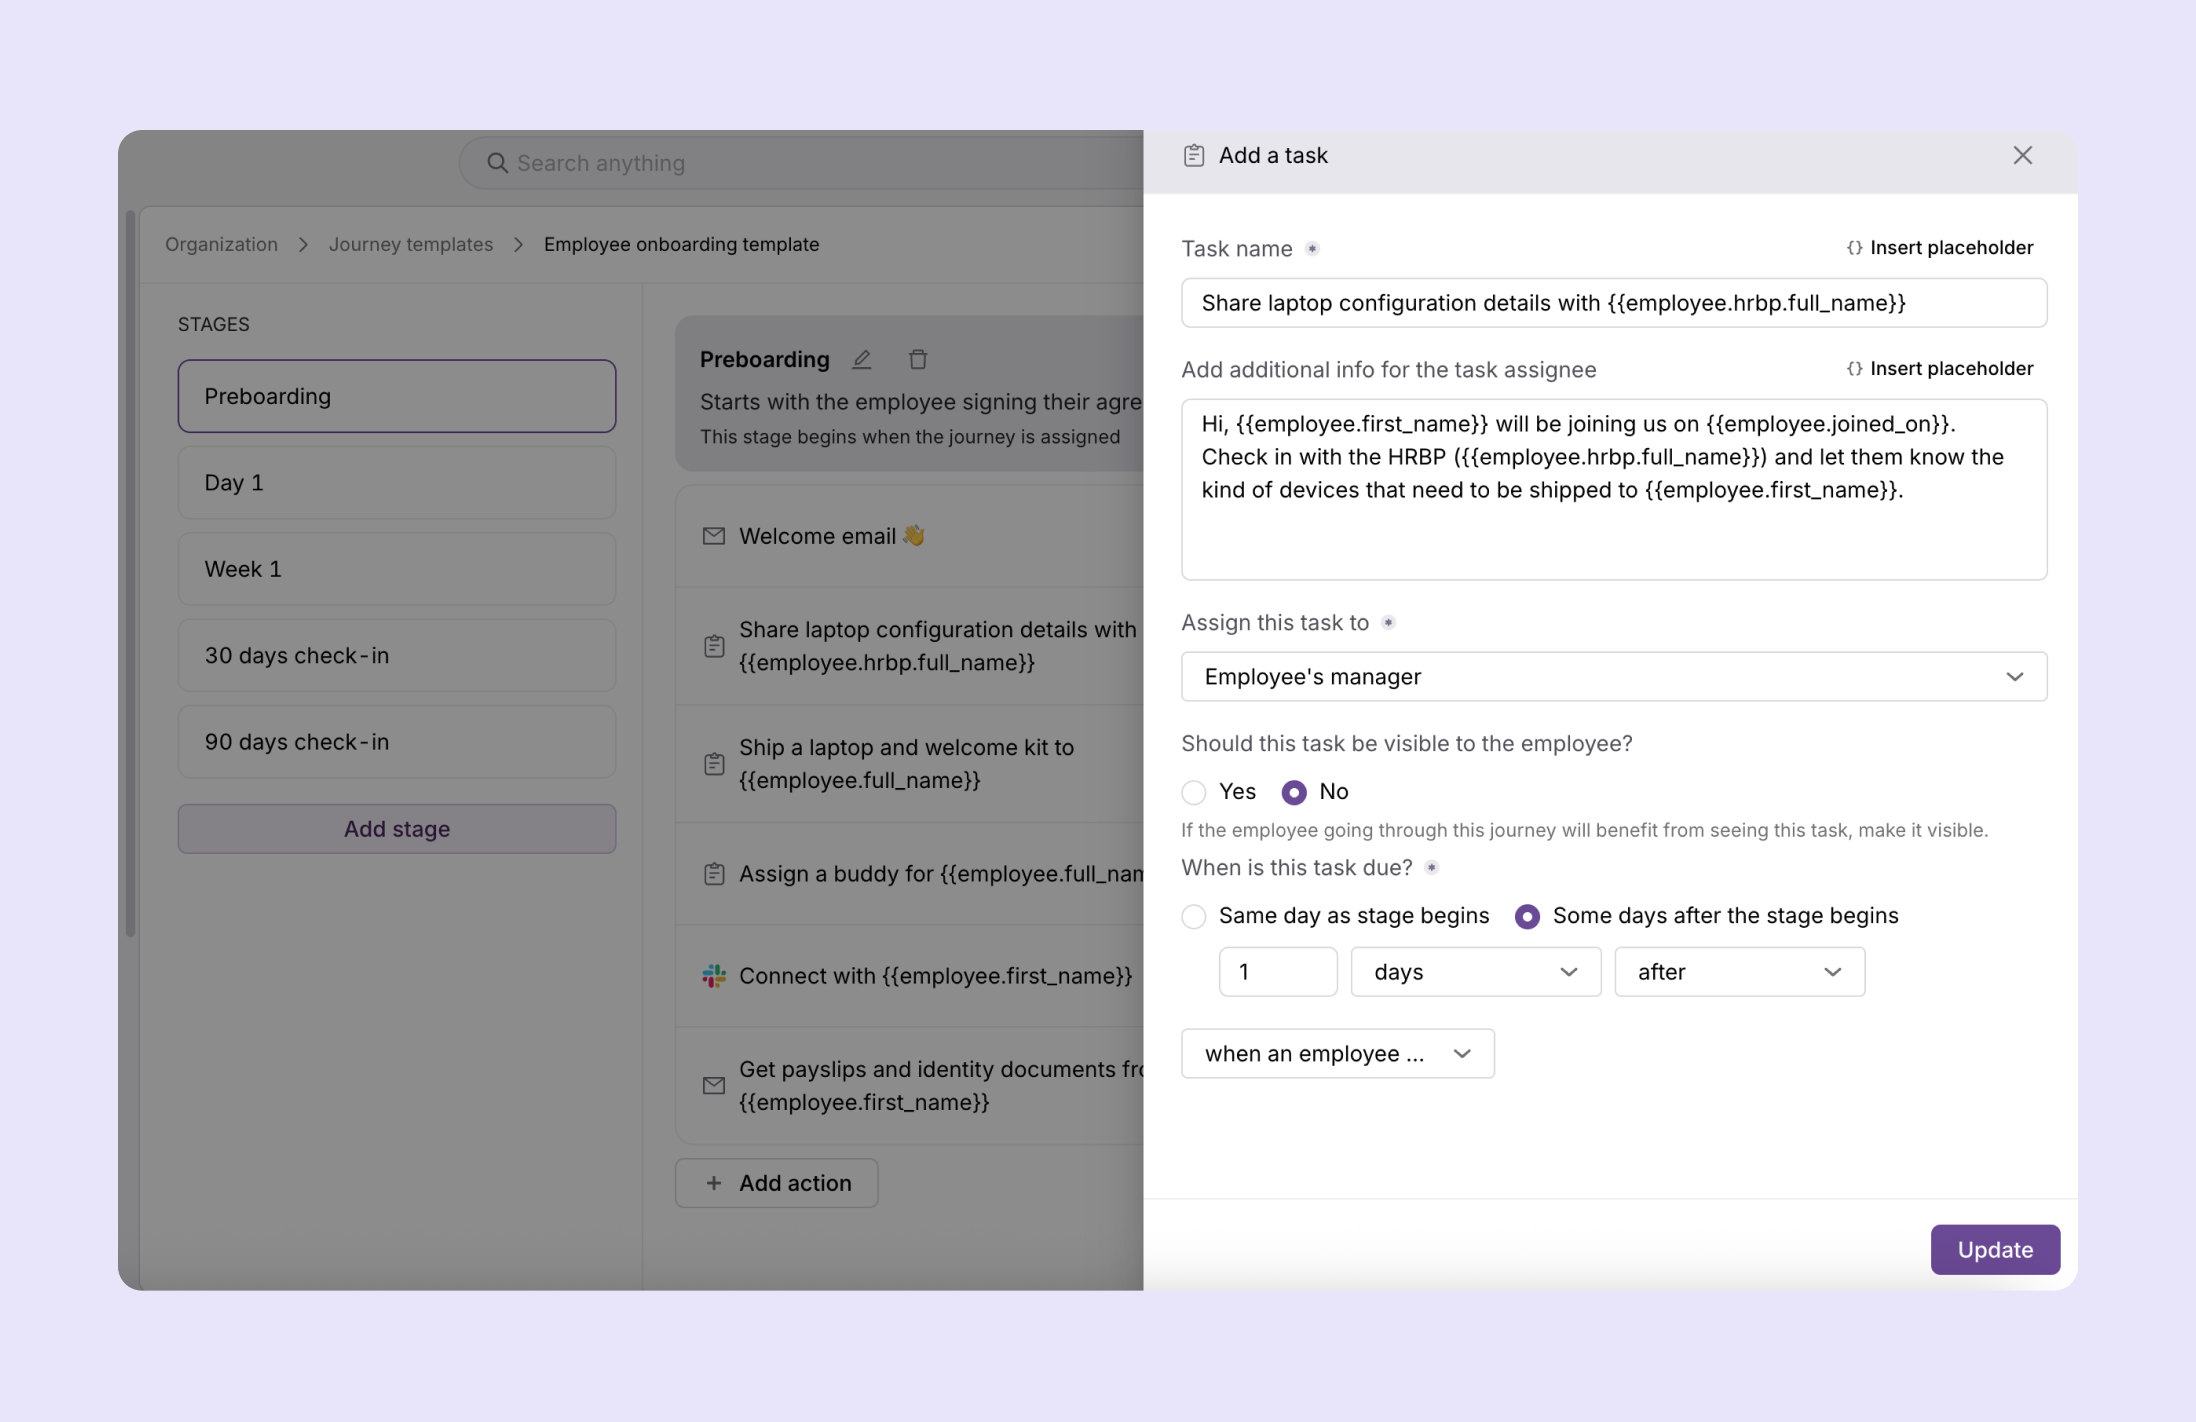Select the 90 days check-in stage
The image size is (2196, 1422).
[x=396, y=741]
